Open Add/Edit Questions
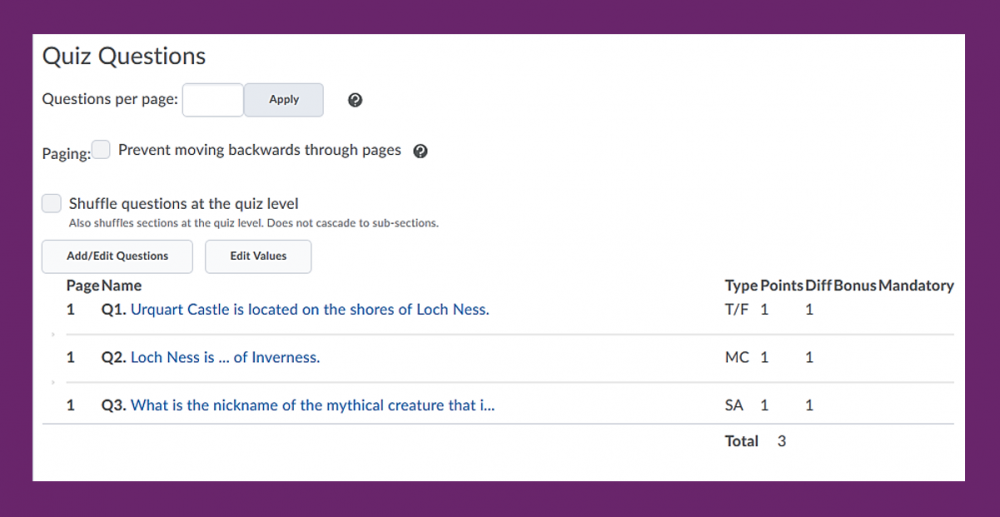The height and width of the screenshot is (517, 1000). 117,256
